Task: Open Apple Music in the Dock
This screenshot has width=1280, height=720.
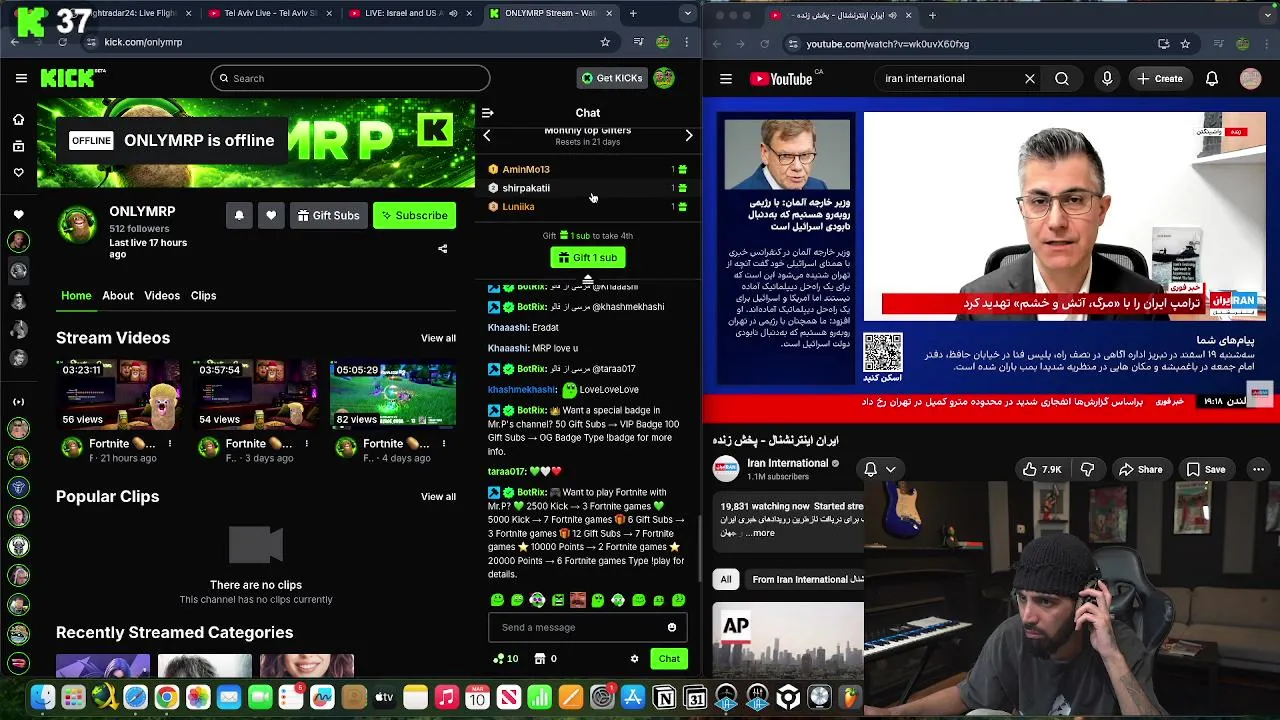Action: [446, 698]
